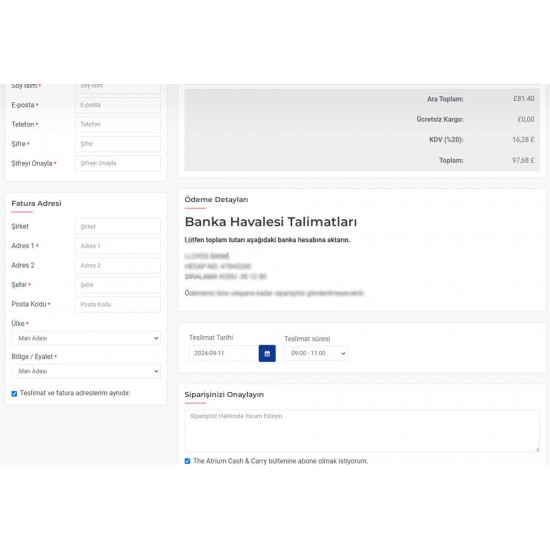Click the Banka Havalesi Talimatları heading
This screenshot has width=550, height=550.
pos(271,222)
